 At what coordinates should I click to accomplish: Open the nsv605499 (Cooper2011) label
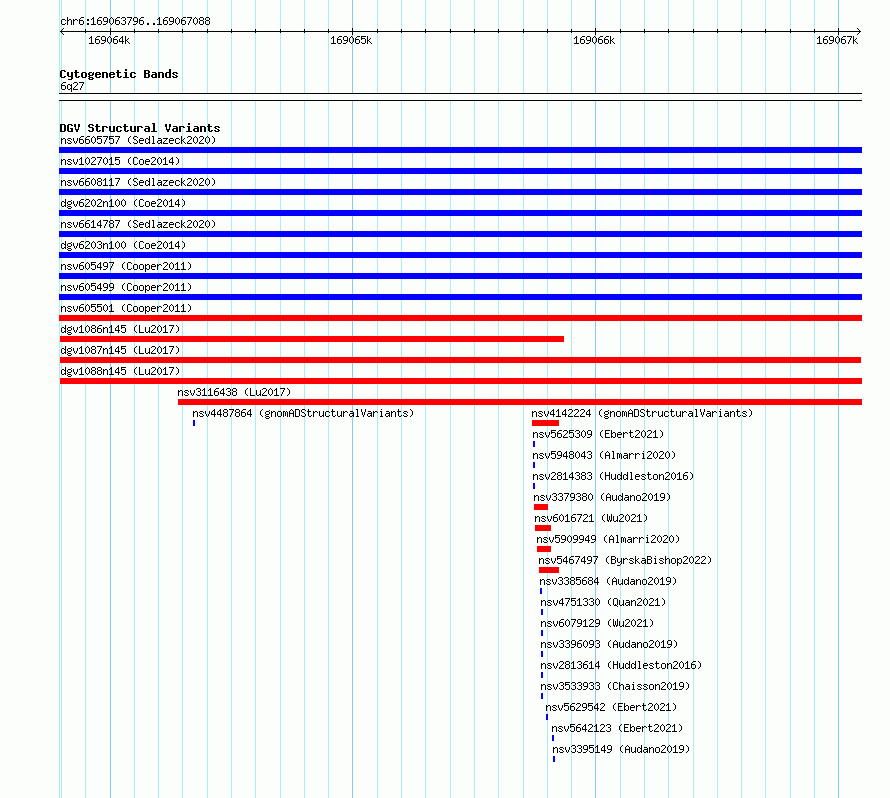pyautogui.click(x=126, y=287)
